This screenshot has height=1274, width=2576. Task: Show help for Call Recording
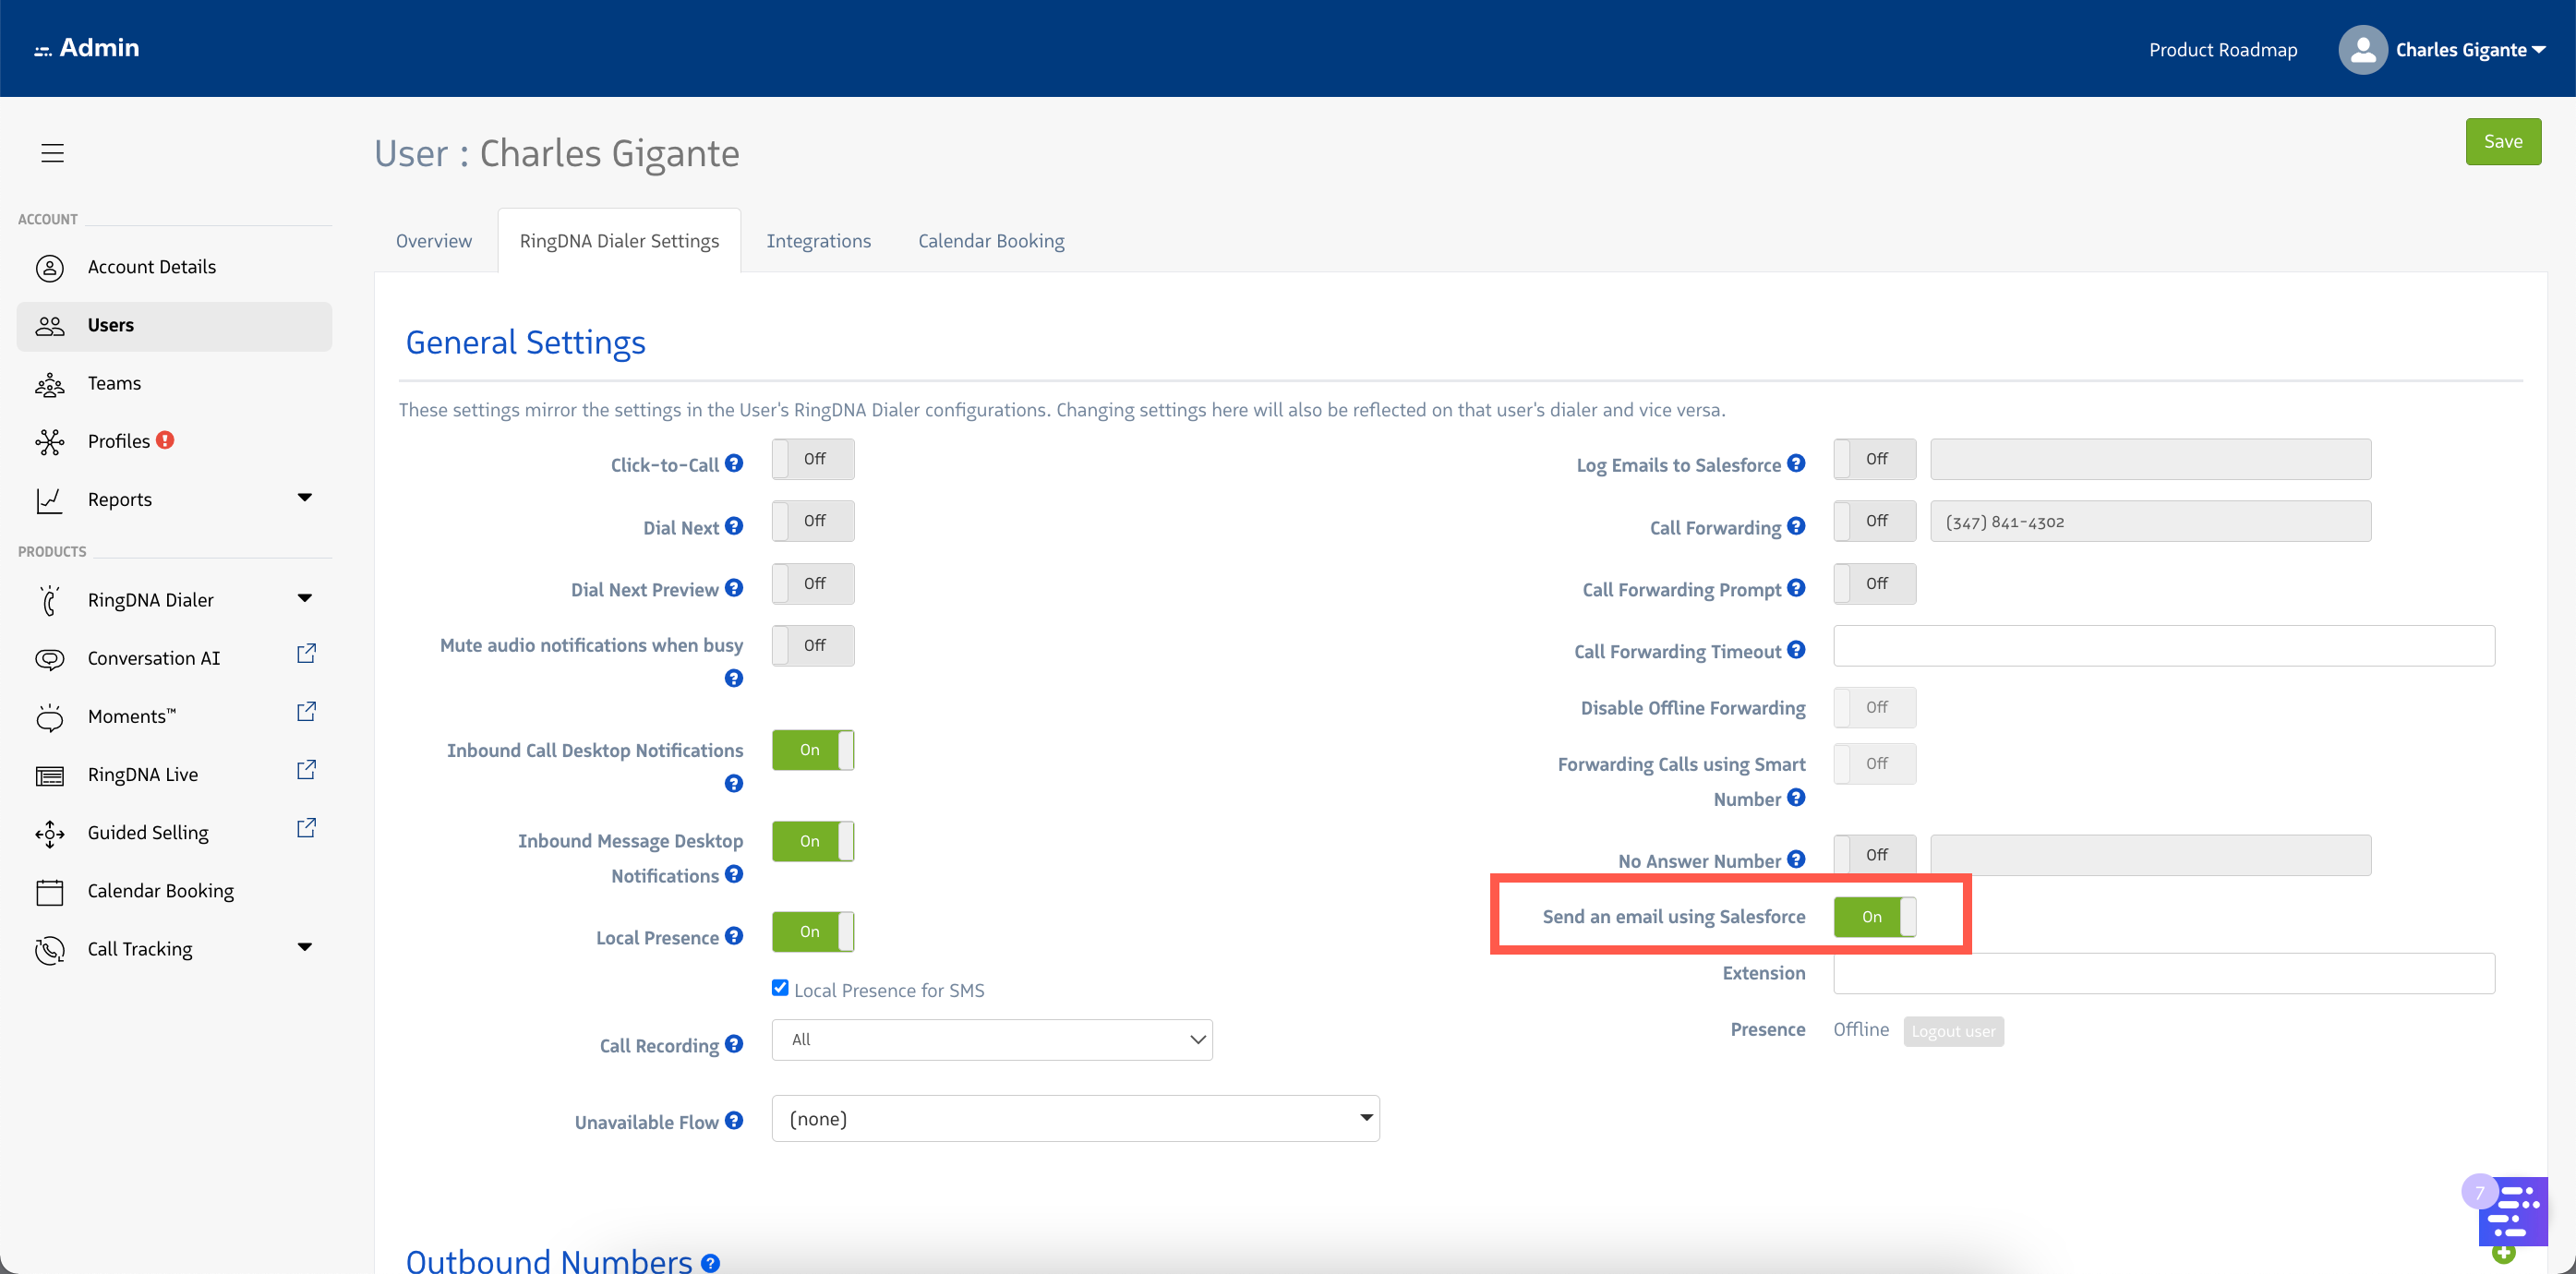tap(734, 1044)
